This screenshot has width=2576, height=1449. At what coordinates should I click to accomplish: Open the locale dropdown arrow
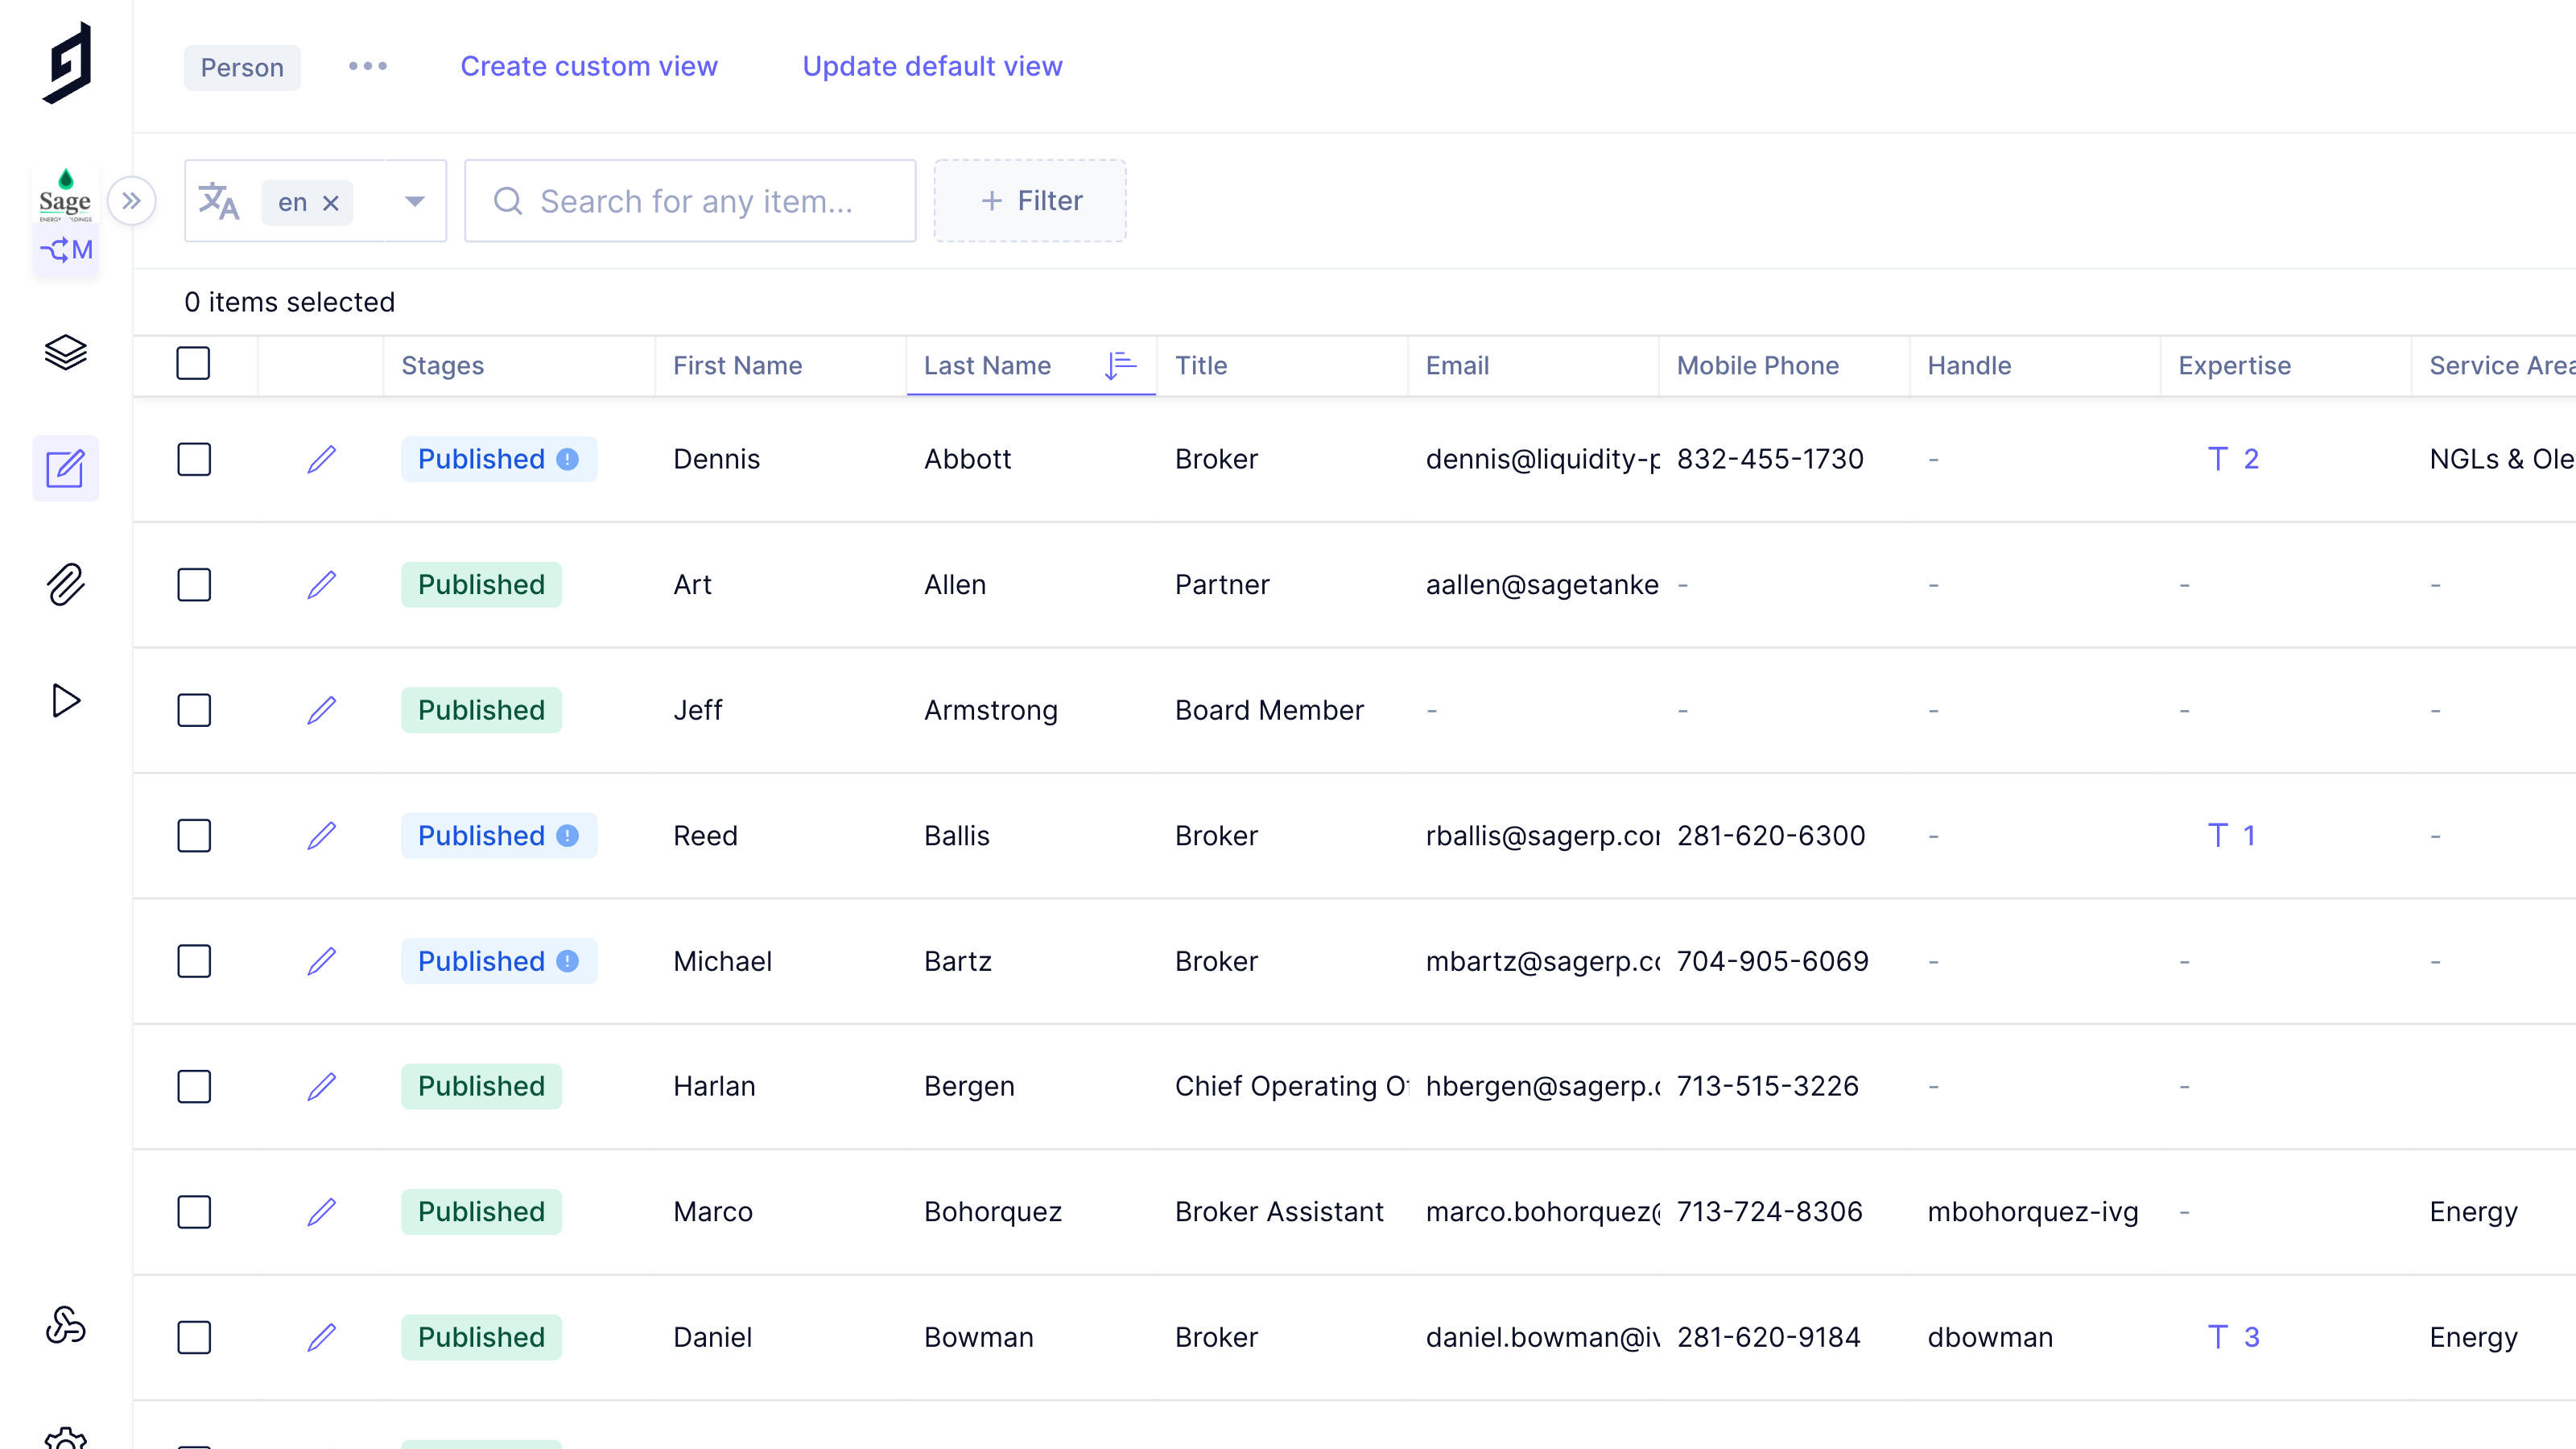pyautogui.click(x=414, y=201)
